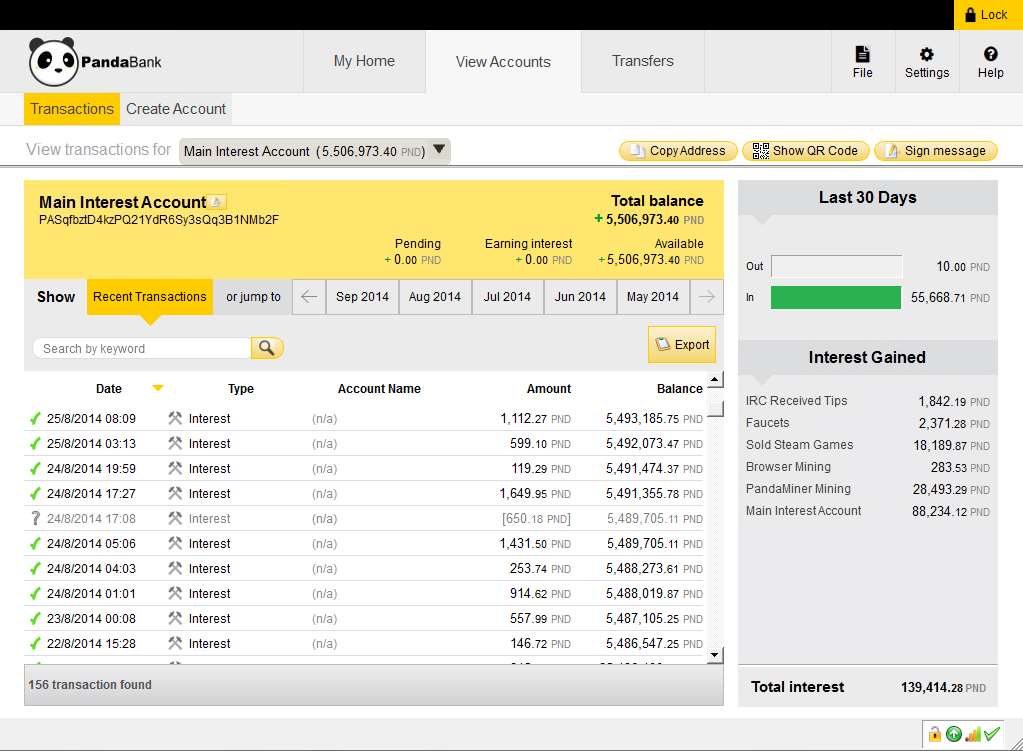Viewport: 1023px width, 751px height.
Task: Switch to the Transfers tab
Action: point(642,61)
